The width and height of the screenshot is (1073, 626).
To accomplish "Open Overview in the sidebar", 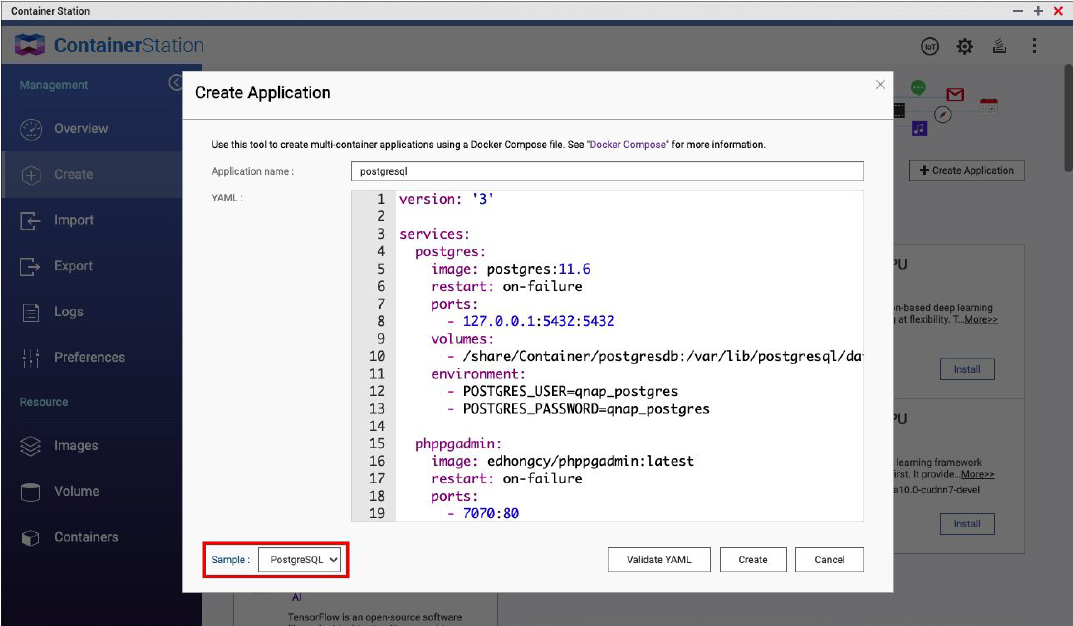I will point(80,129).
